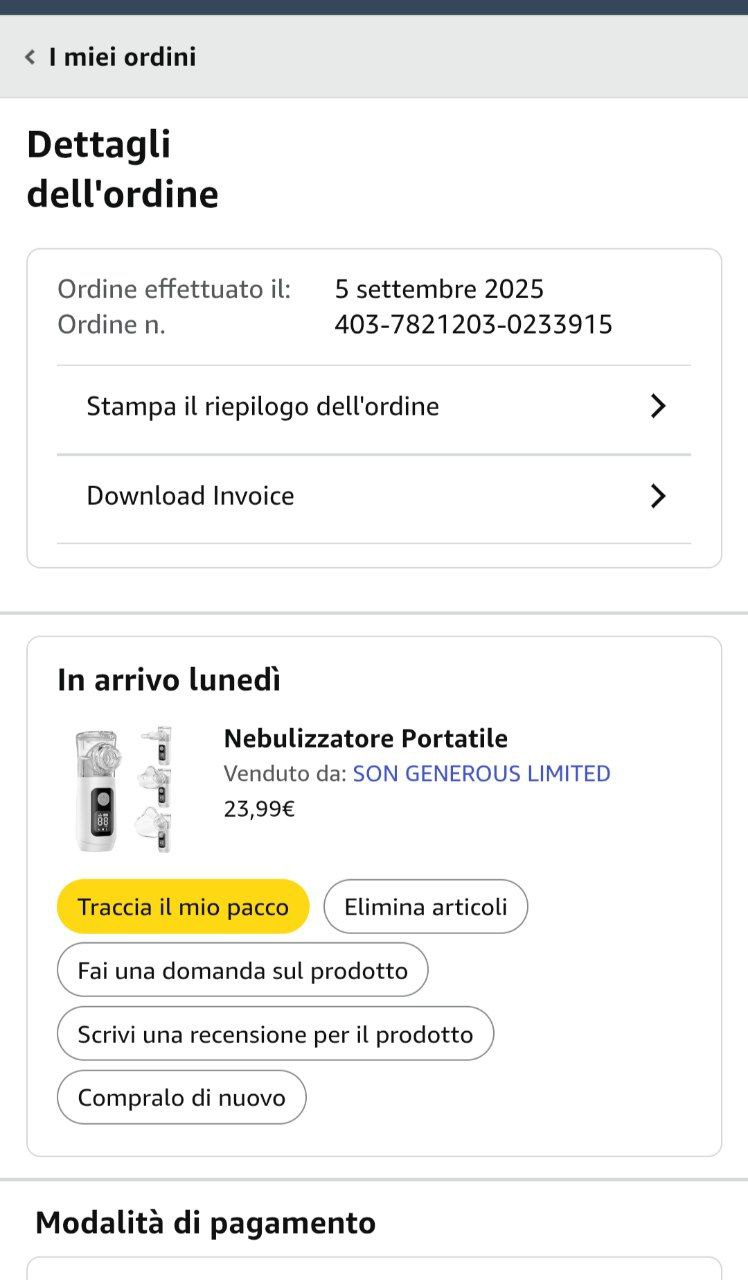Click the order date 5 settembre 2025
Viewport: 748px width, 1280px height.
click(x=439, y=289)
